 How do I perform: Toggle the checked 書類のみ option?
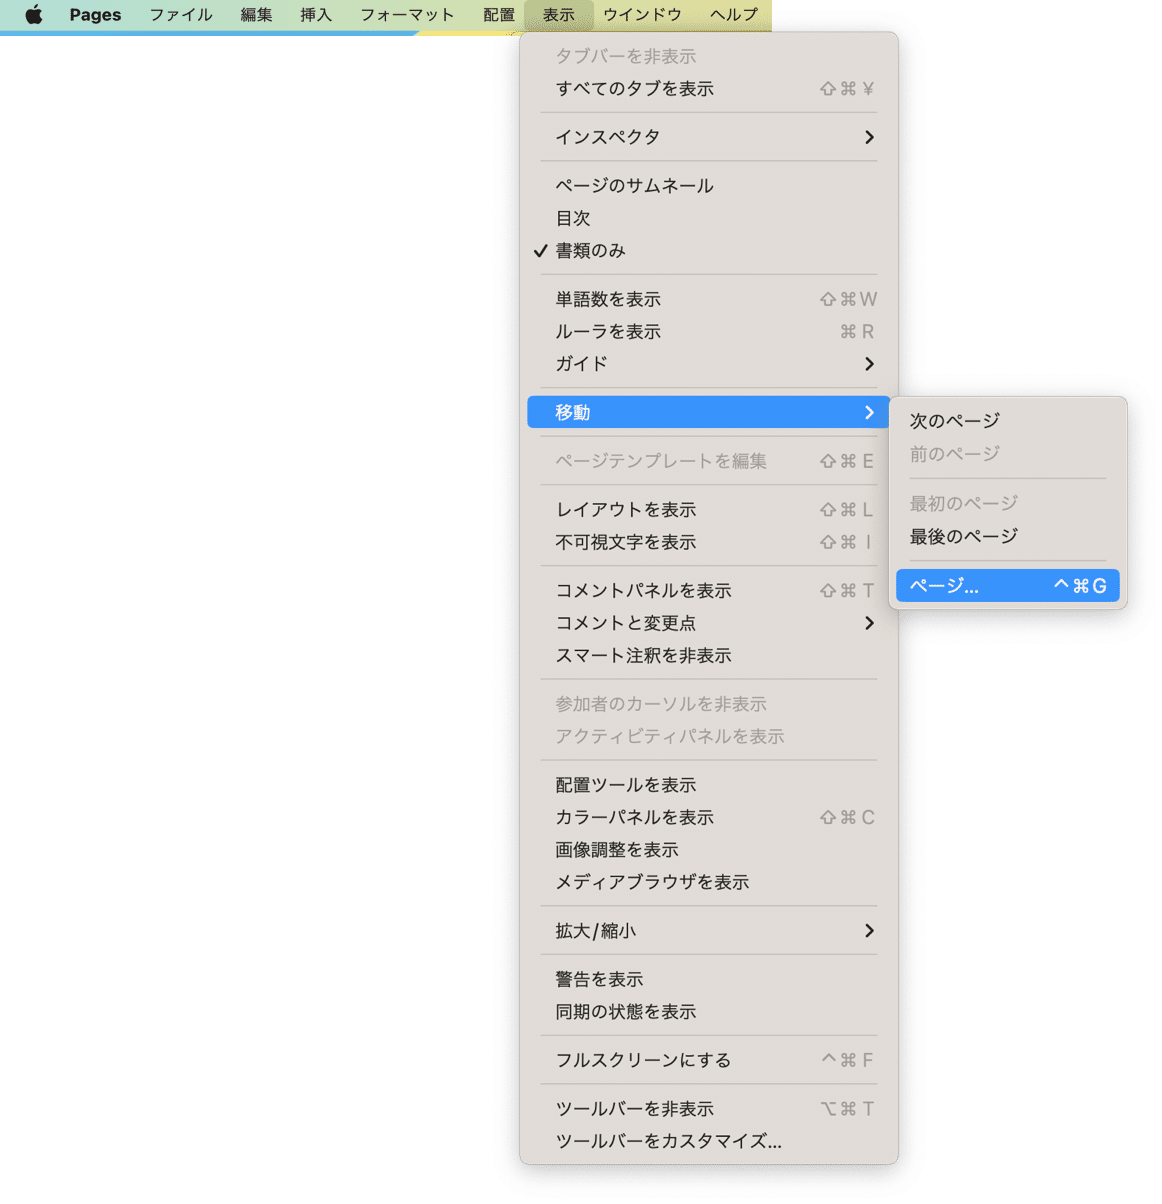tap(709, 251)
